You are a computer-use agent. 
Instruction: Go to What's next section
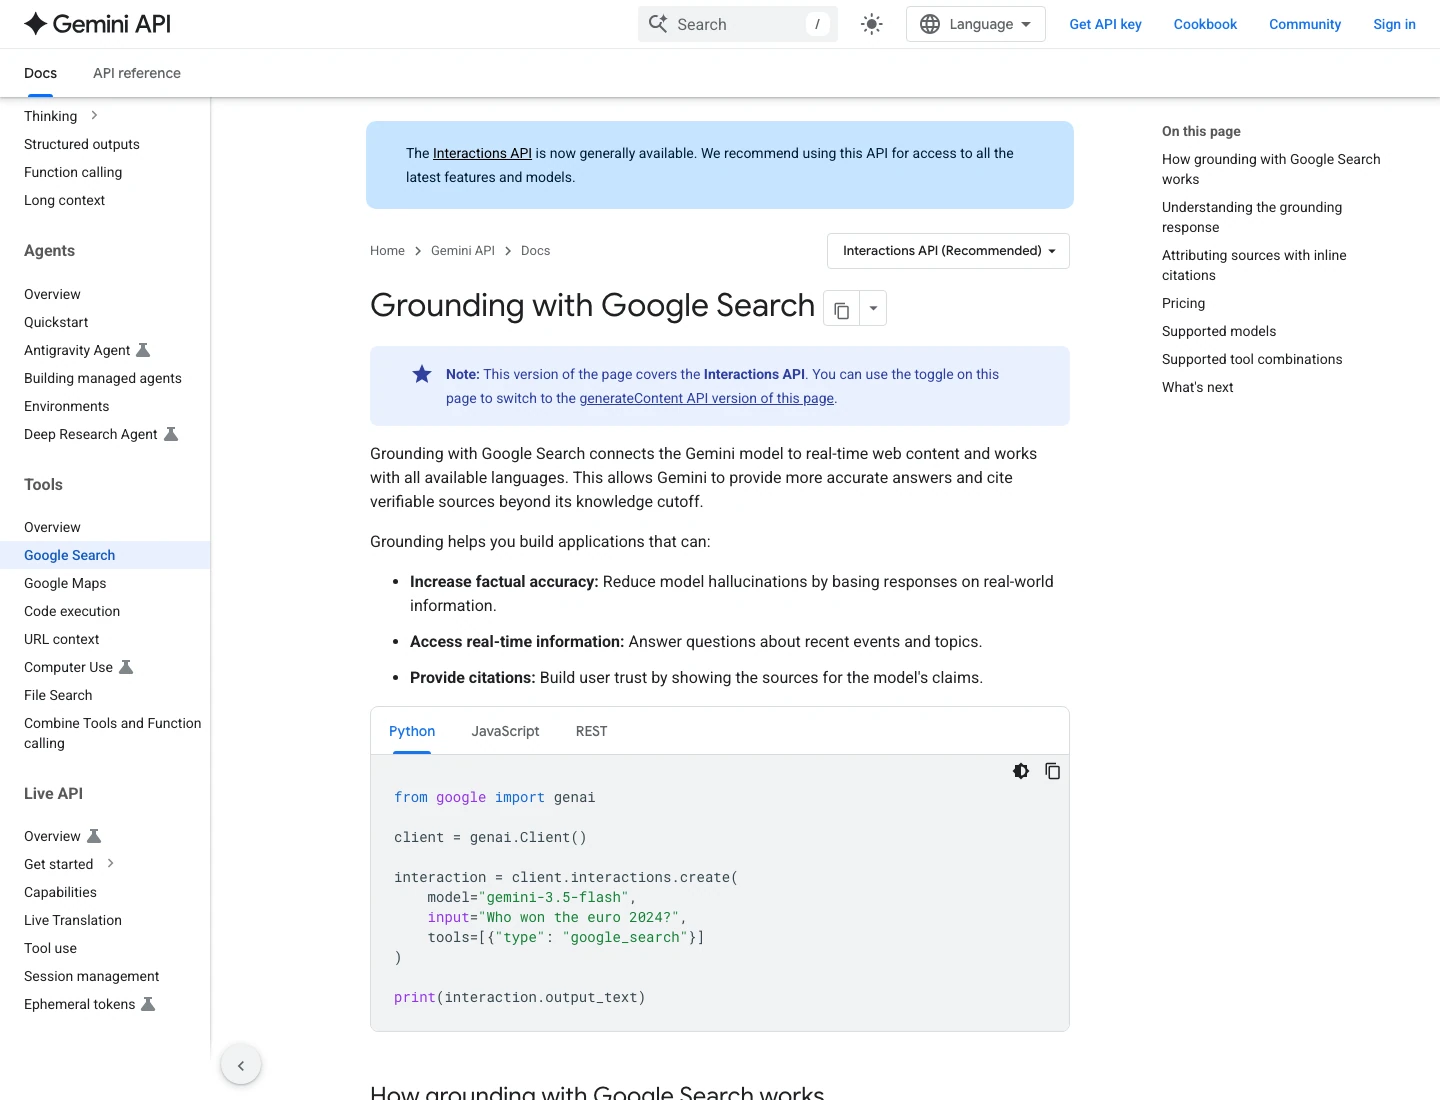[x=1197, y=387]
